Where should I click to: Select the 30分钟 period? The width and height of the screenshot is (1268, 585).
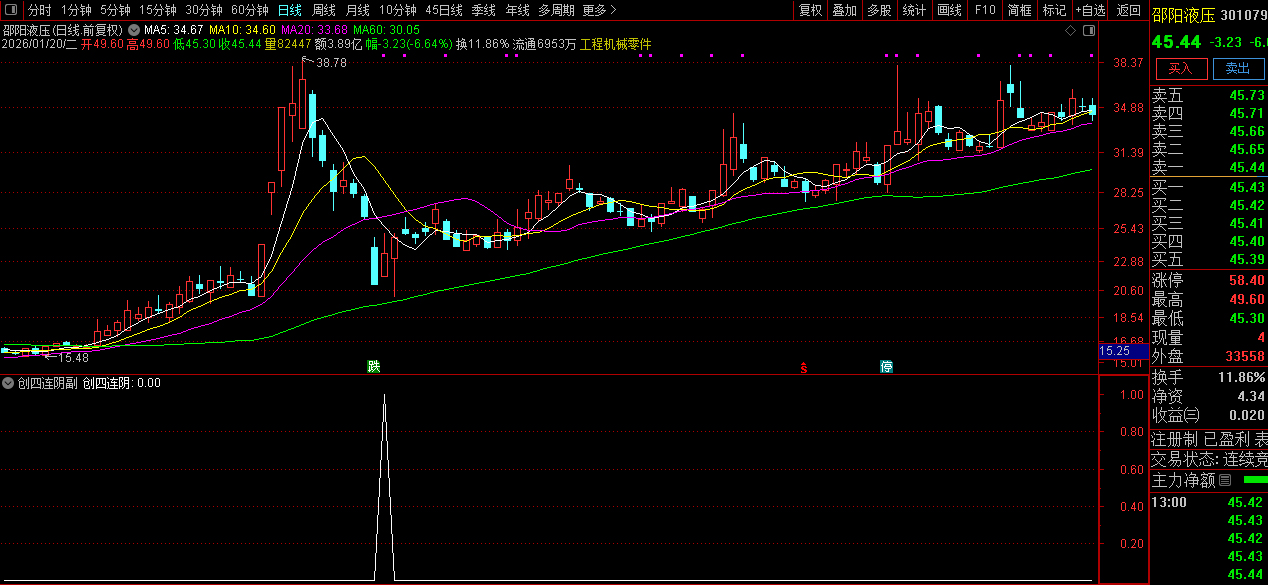pyautogui.click(x=203, y=10)
